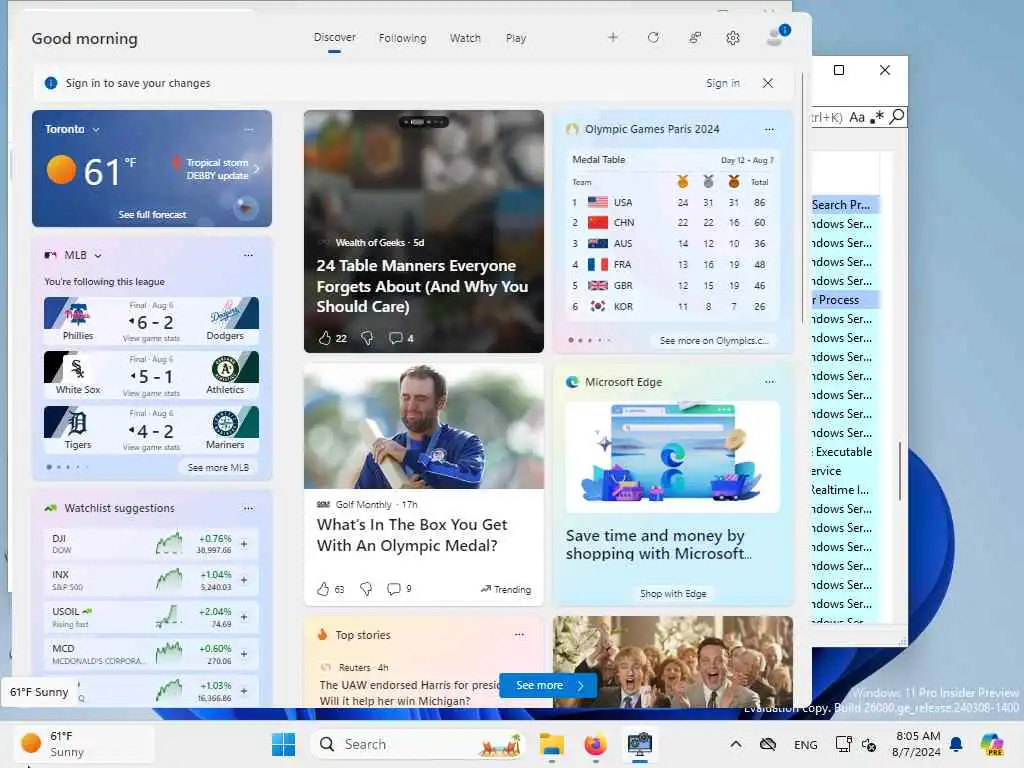Open See full forecast link
This screenshot has height=768, width=1024.
point(152,214)
